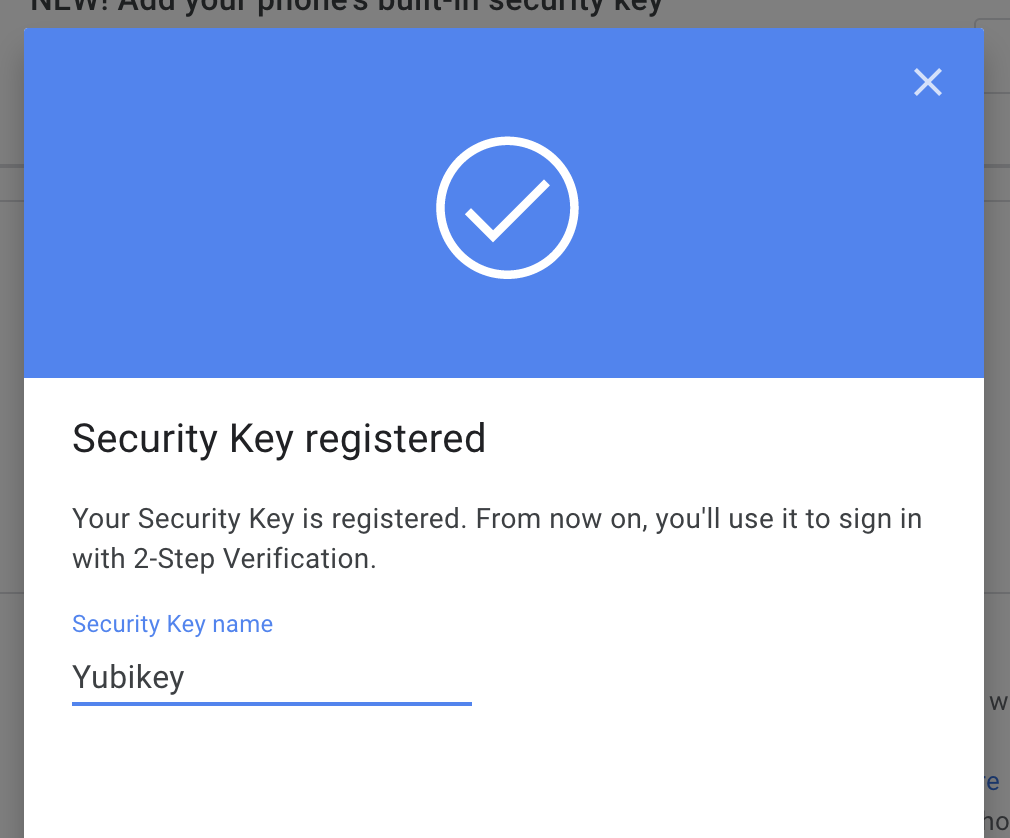Click the cut-off "w" text at the right edge

(x=999, y=702)
